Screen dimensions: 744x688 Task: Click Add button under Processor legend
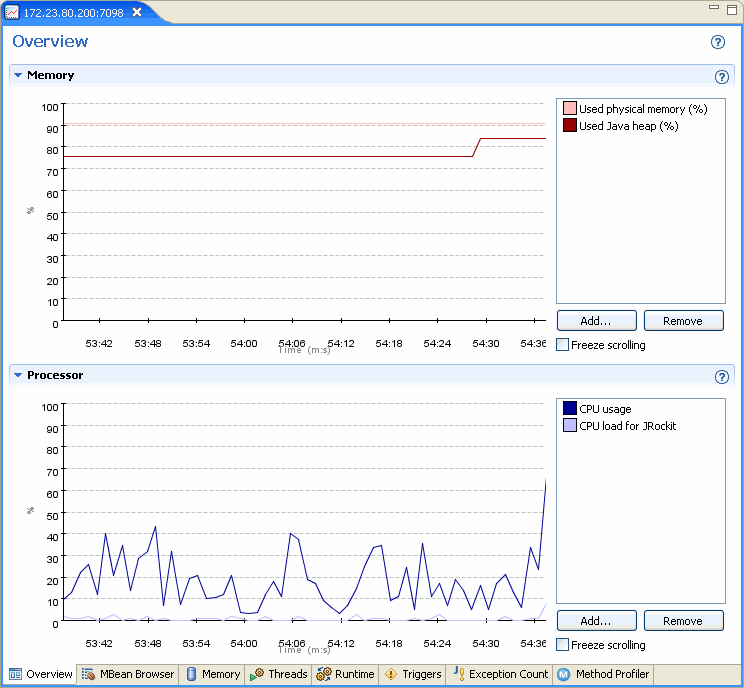(596, 621)
